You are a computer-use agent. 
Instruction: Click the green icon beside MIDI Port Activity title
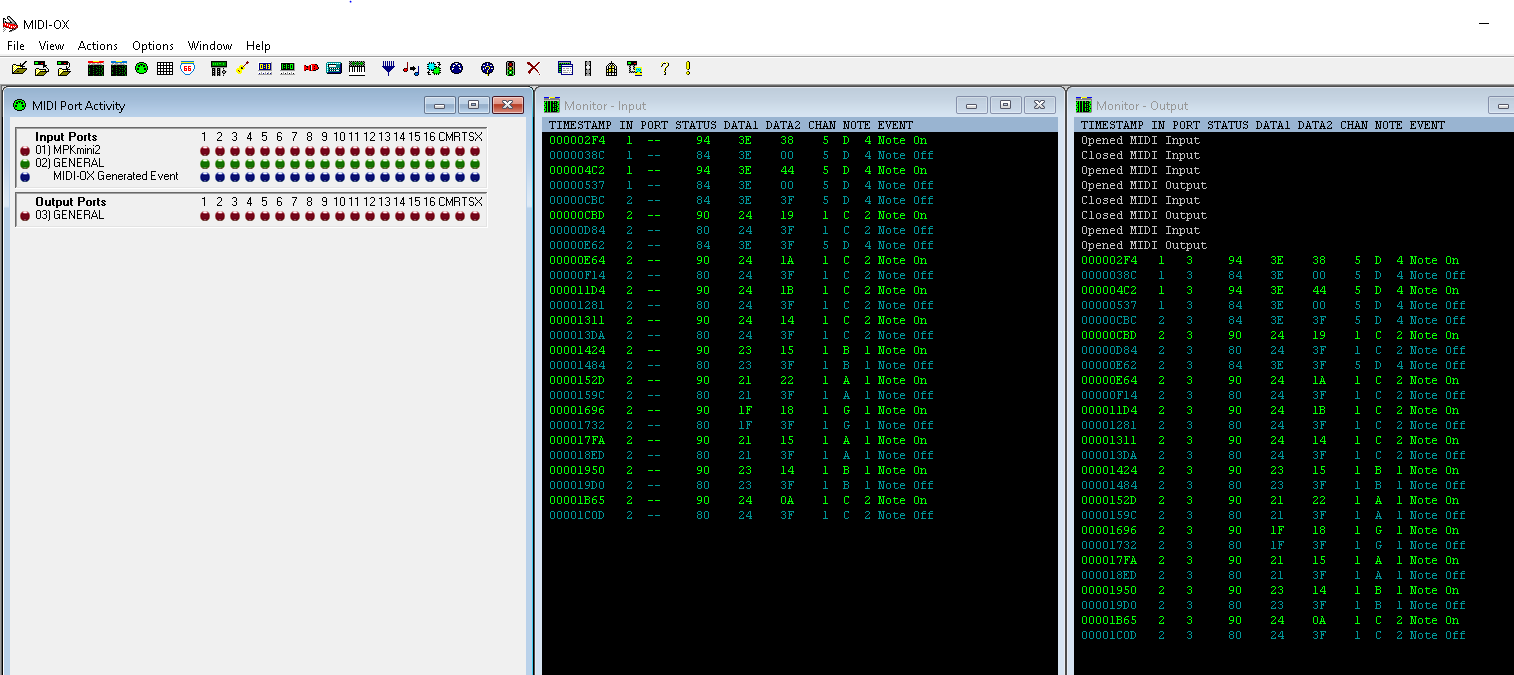(19, 105)
